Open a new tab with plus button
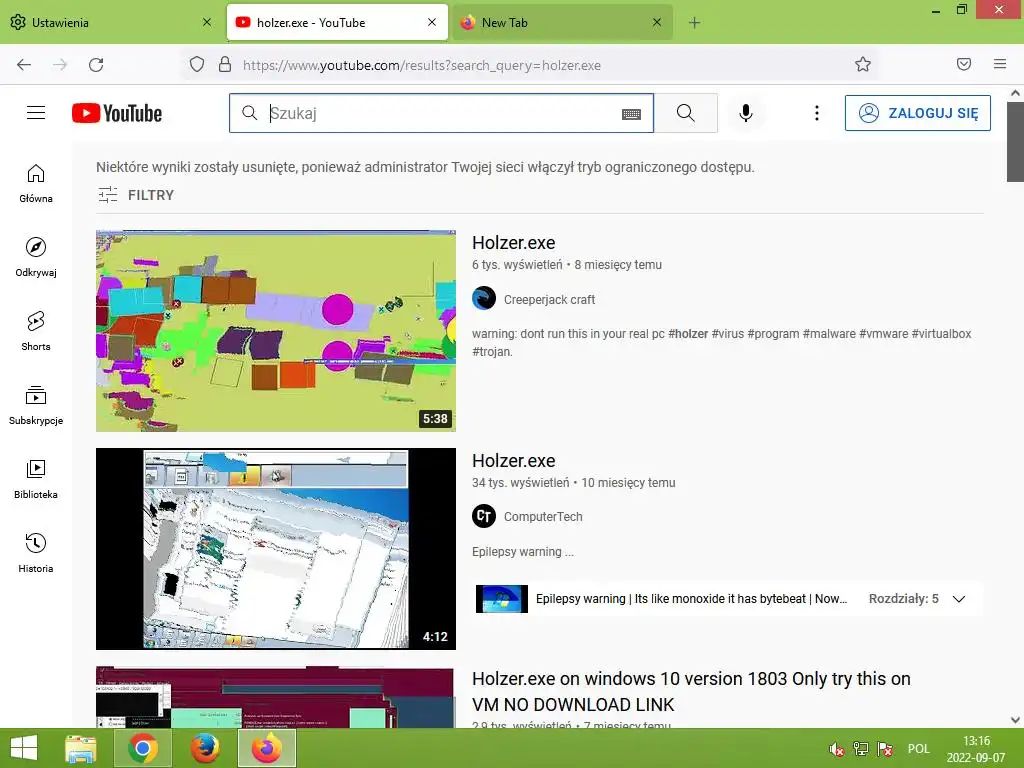1024x768 pixels. [x=694, y=23]
